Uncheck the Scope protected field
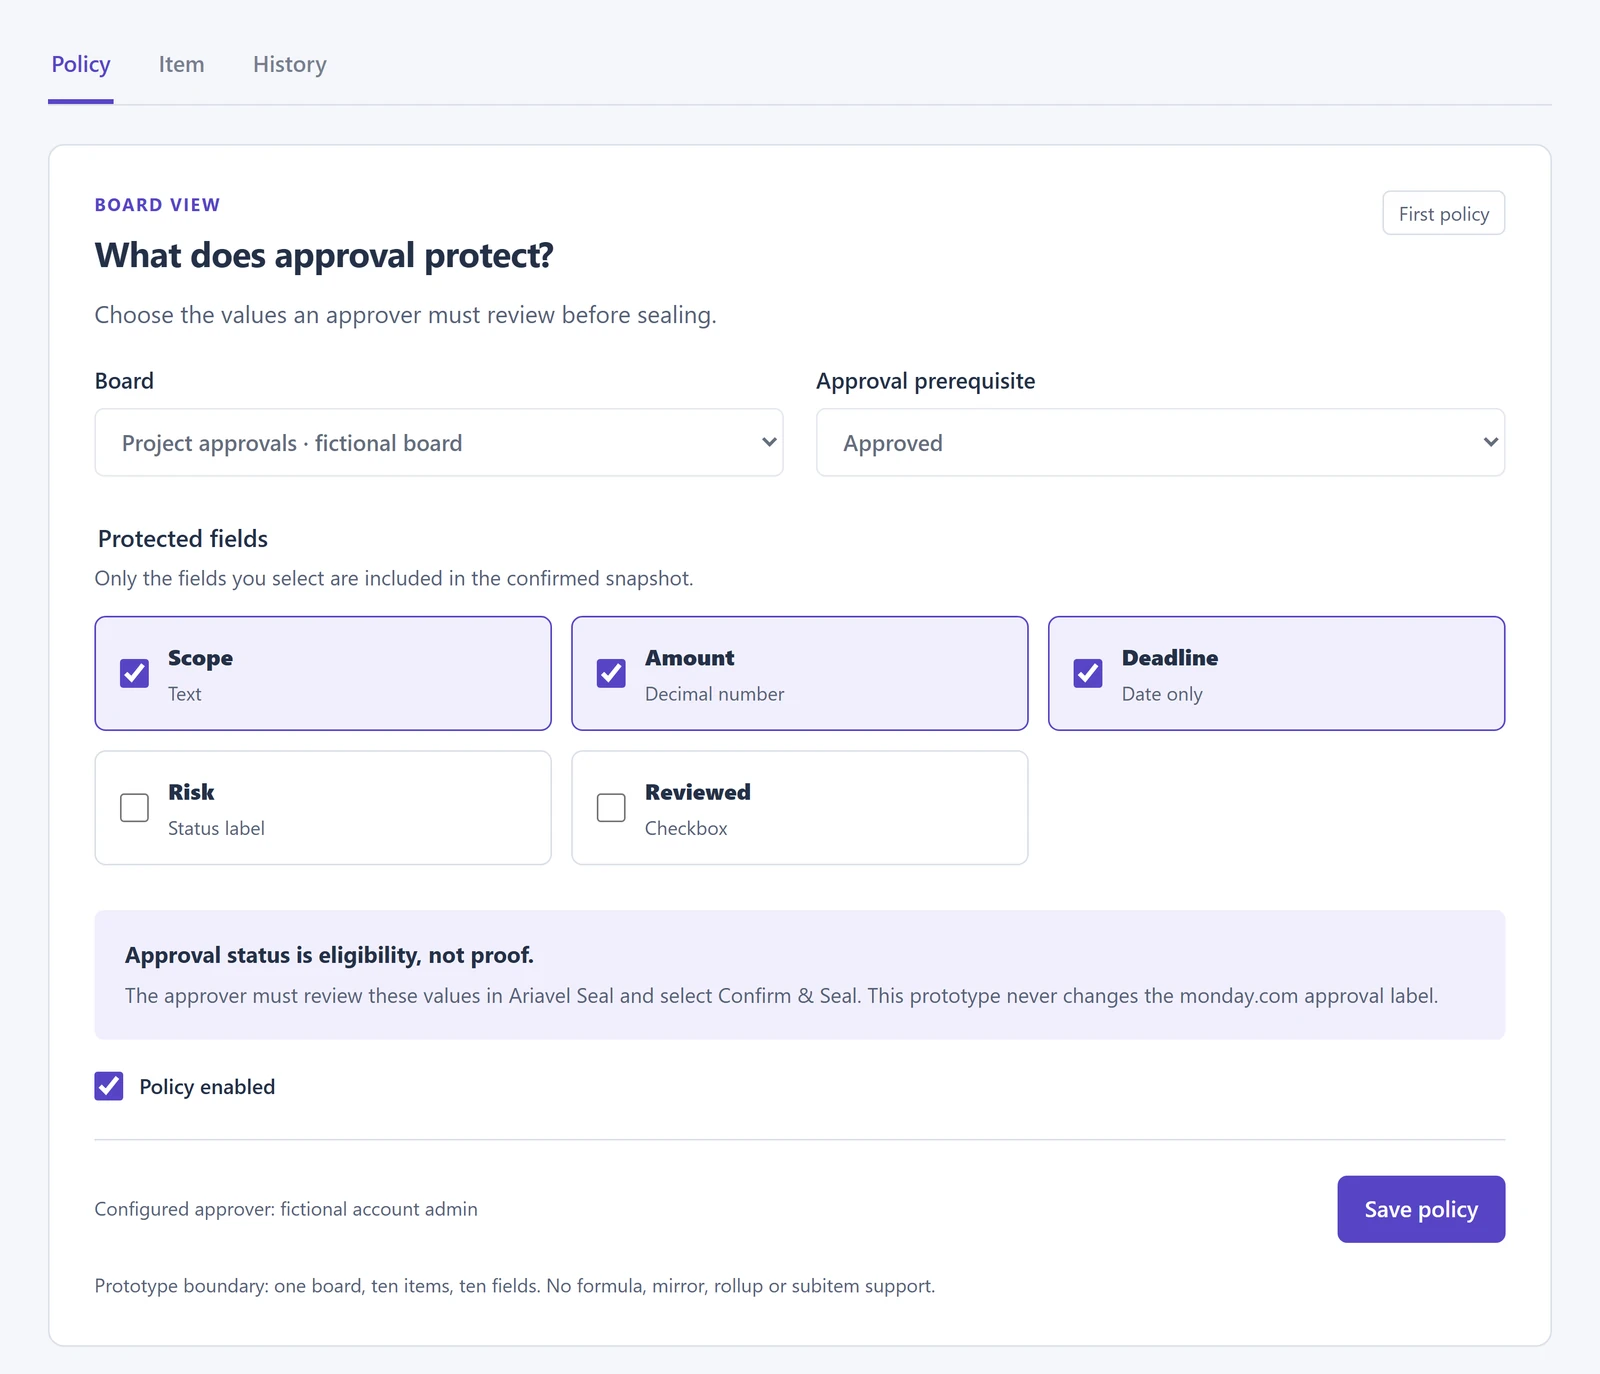The height and width of the screenshot is (1374, 1600). tap(135, 673)
